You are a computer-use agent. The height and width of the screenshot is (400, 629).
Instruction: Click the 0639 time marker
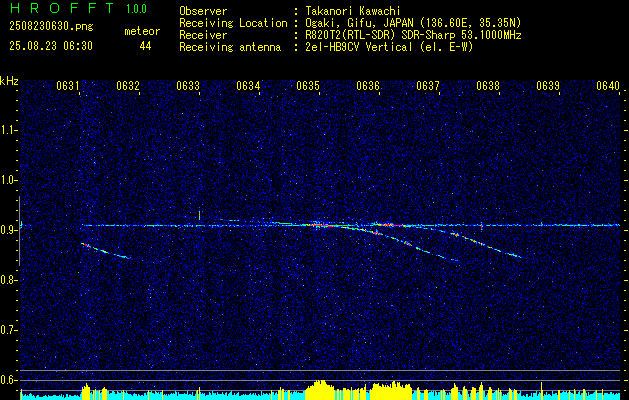548,85
